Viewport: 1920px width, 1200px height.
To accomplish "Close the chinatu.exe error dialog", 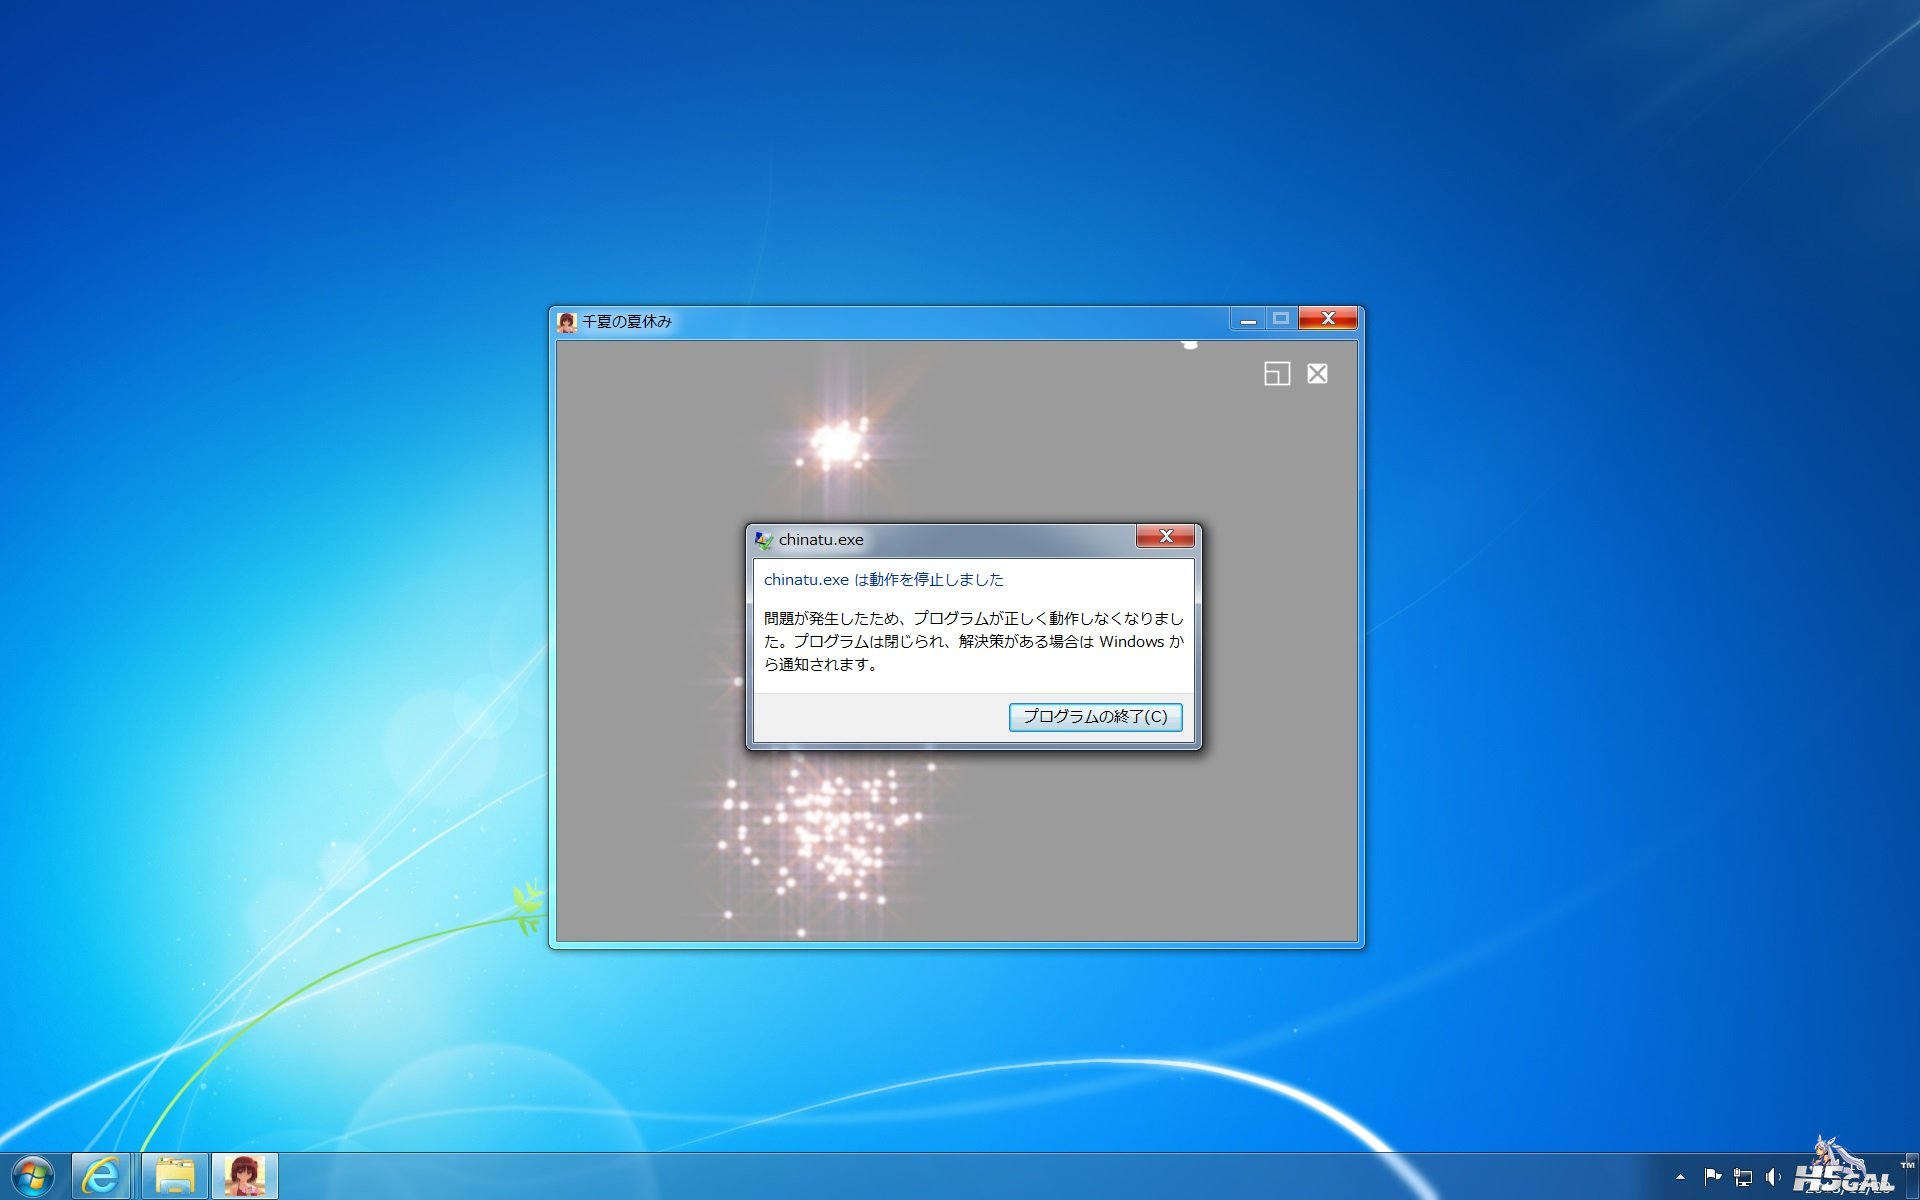I will [1165, 537].
